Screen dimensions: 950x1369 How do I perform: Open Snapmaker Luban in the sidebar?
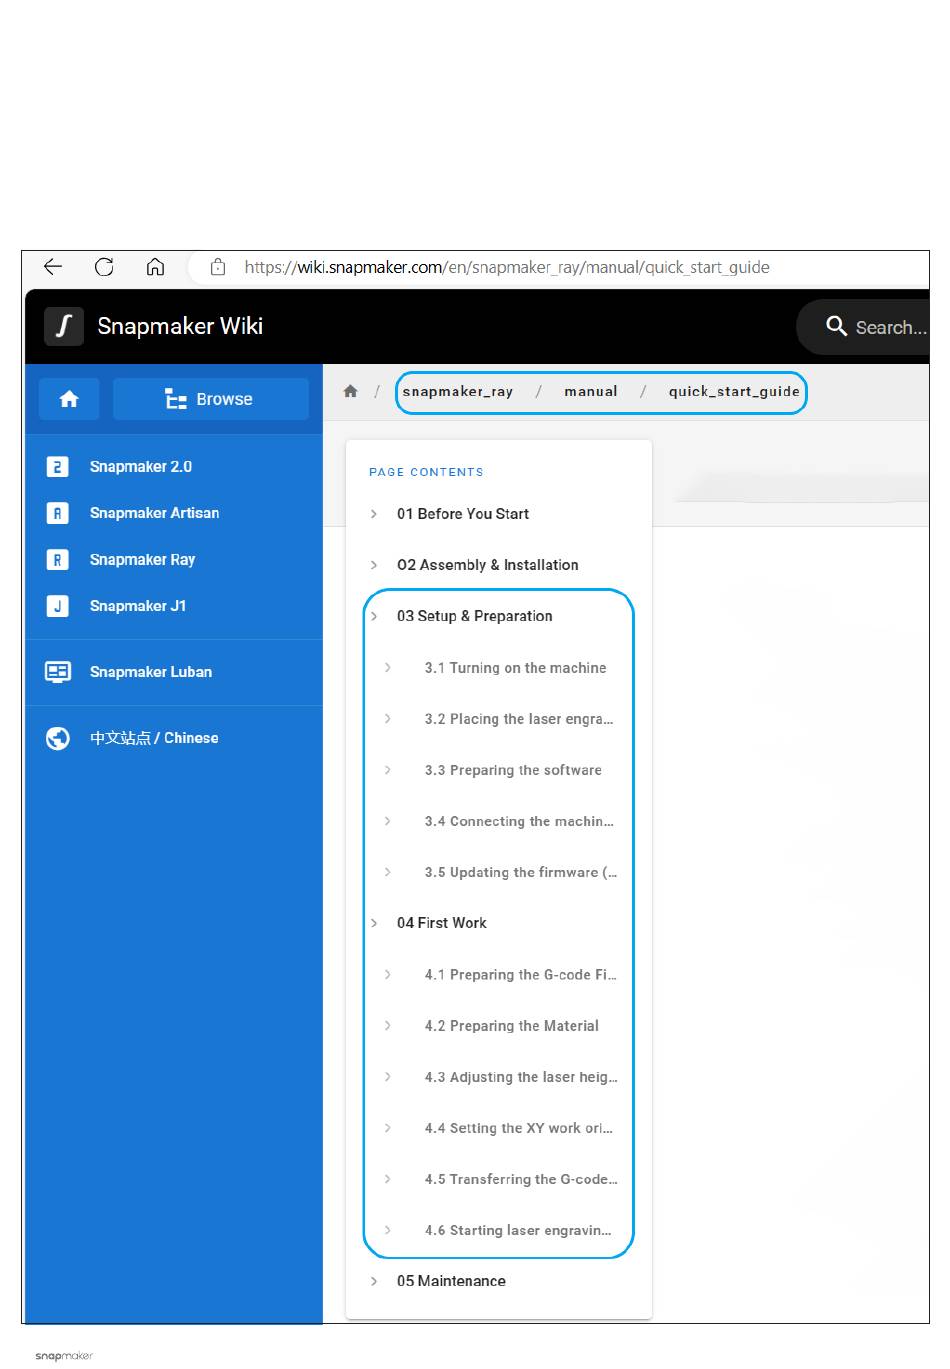click(151, 672)
